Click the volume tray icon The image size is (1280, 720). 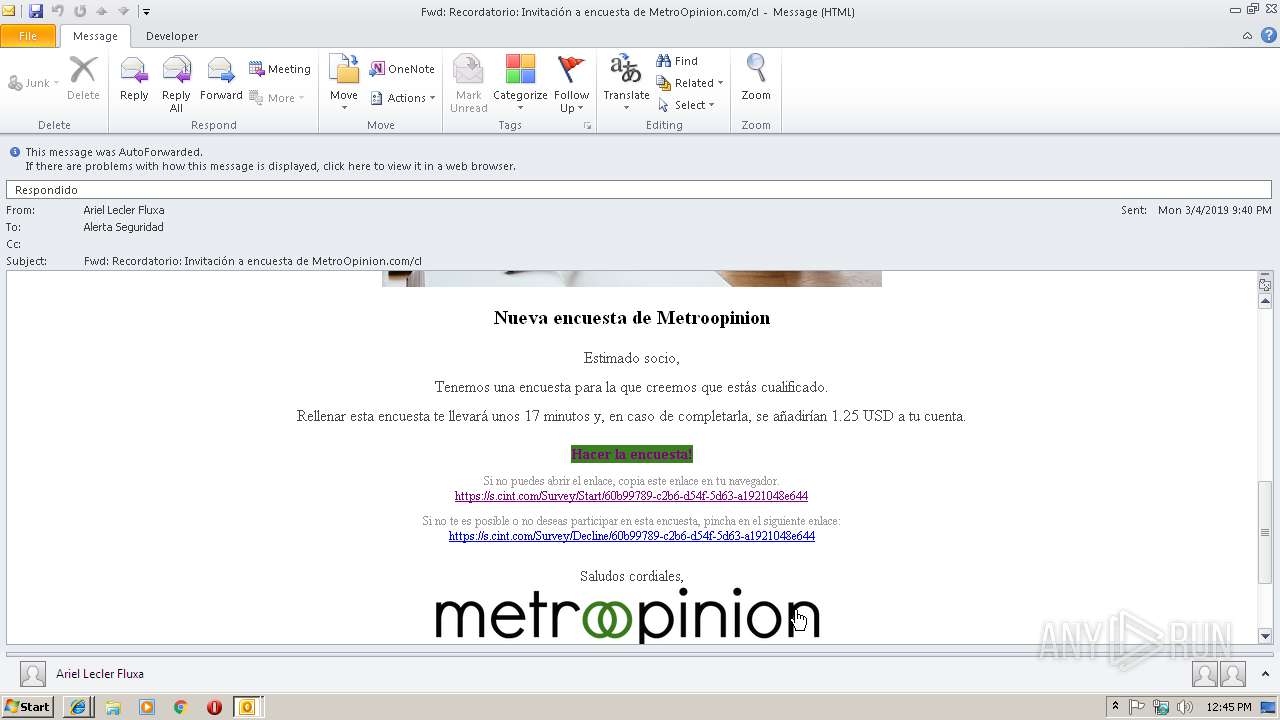coord(1185,707)
